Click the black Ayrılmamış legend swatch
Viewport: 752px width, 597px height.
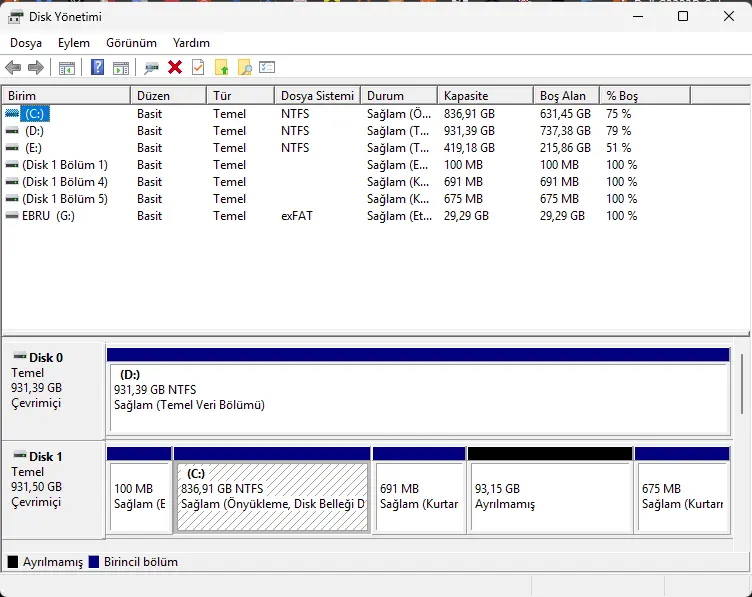(x=13, y=562)
